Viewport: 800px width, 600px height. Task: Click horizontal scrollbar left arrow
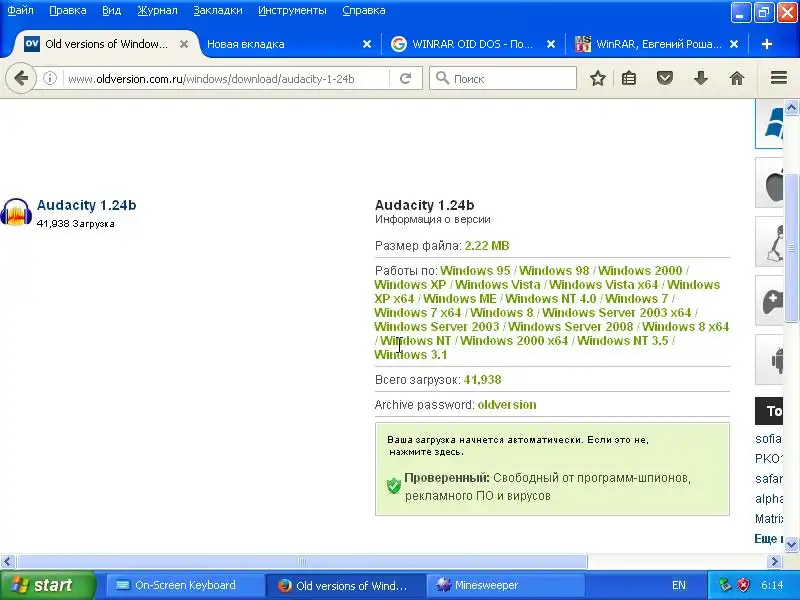pos(7,562)
